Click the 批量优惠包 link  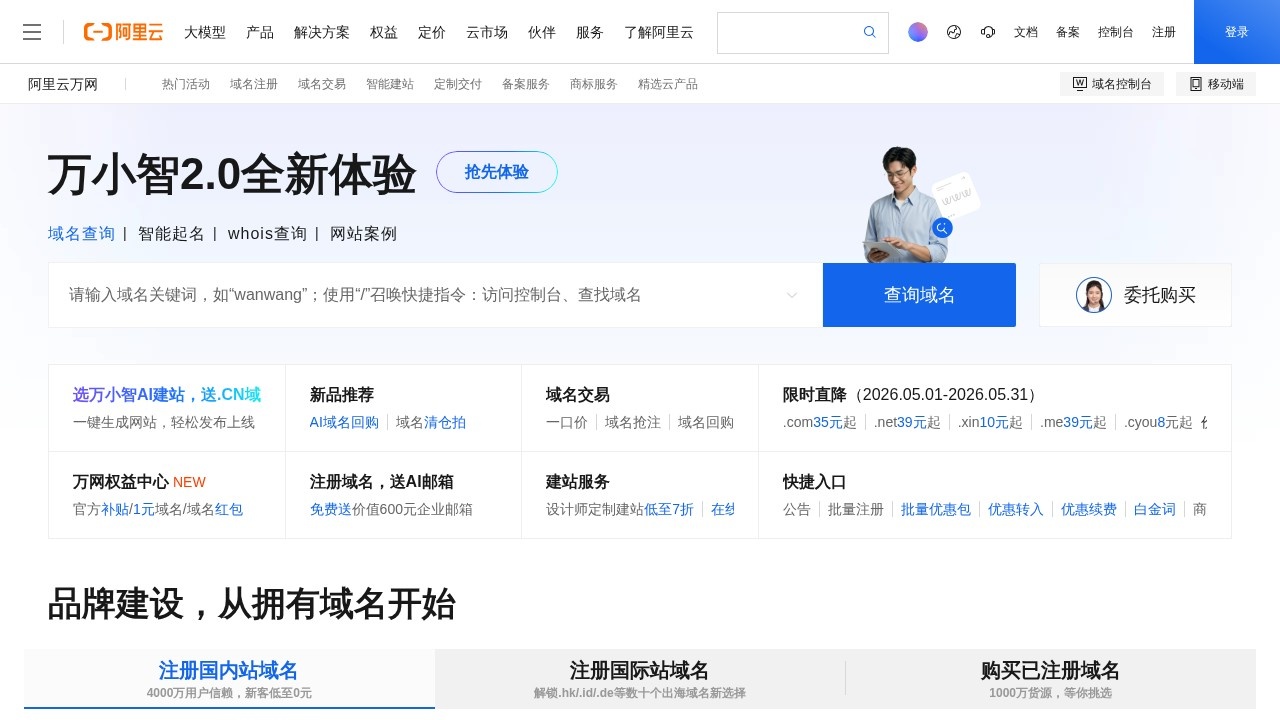pos(936,509)
